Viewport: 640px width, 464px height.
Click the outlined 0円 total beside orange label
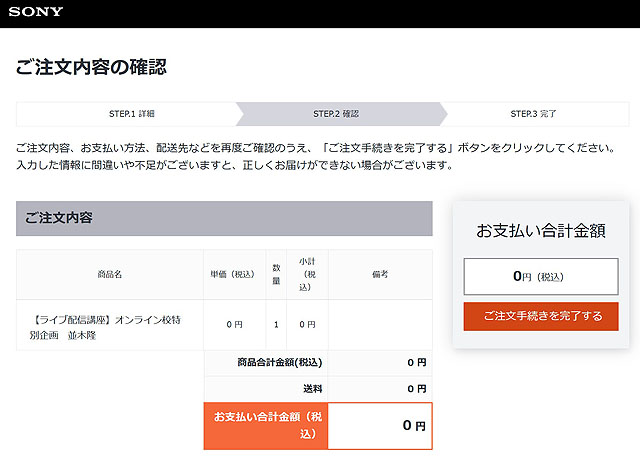[x=380, y=425]
